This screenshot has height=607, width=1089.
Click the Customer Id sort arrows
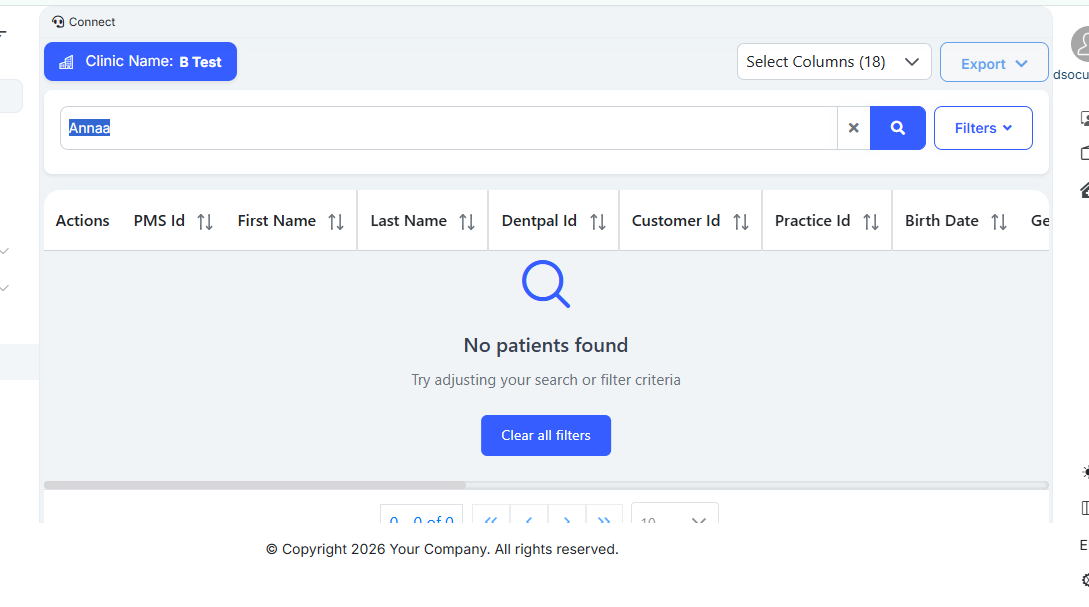tap(741, 222)
